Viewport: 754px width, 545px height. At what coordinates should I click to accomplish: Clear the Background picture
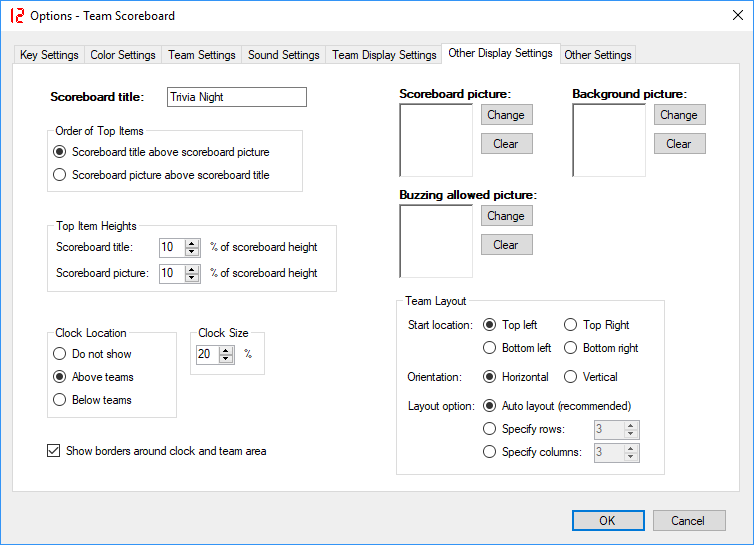click(x=679, y=144)
